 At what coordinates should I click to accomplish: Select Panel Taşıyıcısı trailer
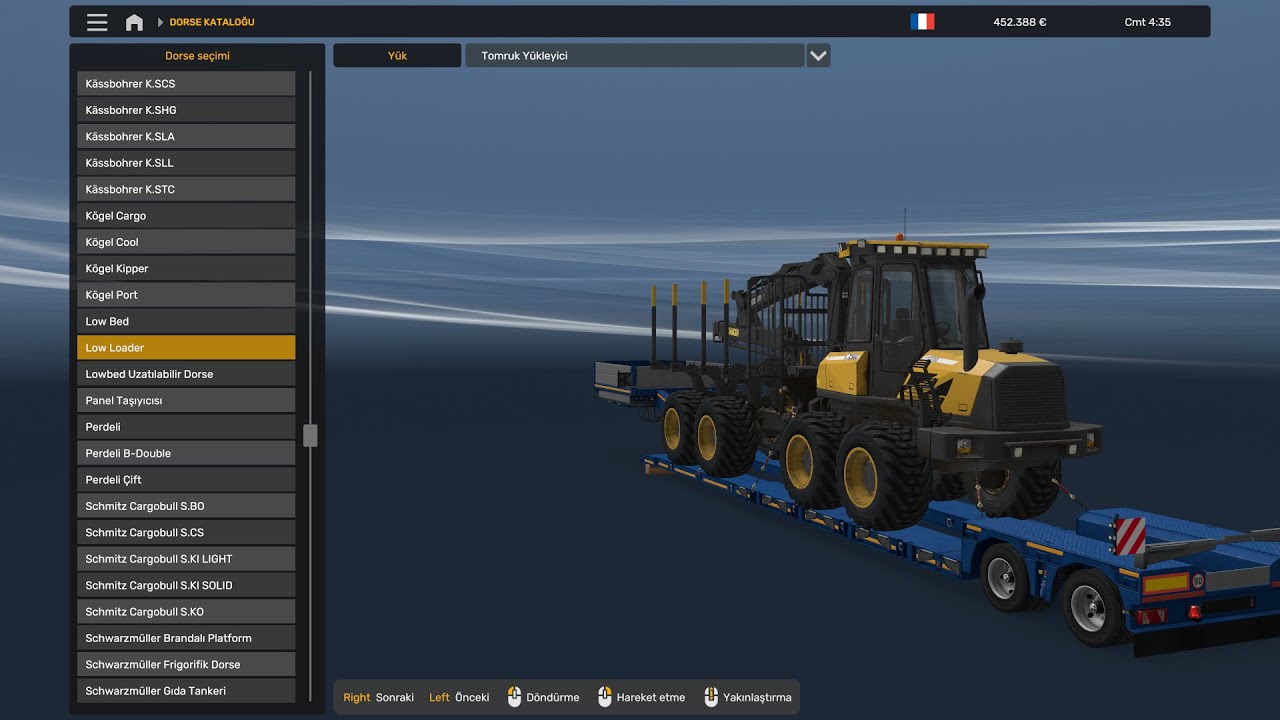pyautogui.click(x=186, y=400)
